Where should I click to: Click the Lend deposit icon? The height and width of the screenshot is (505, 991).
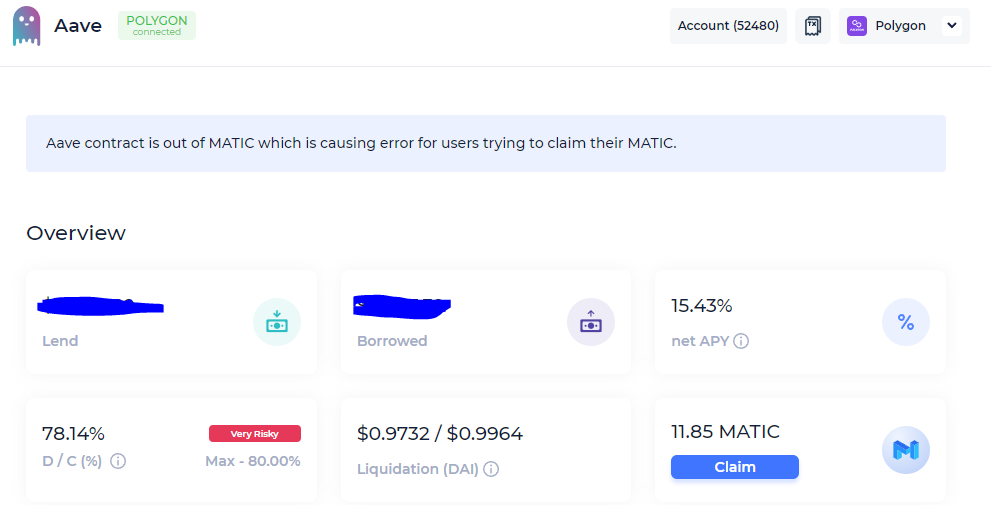tap(277, 322)
